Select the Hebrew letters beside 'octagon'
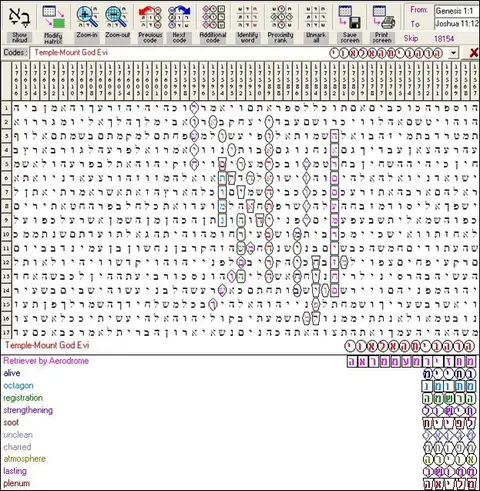Image resolution: width=480 pixels, height=491 pixels. coord(449,386)
